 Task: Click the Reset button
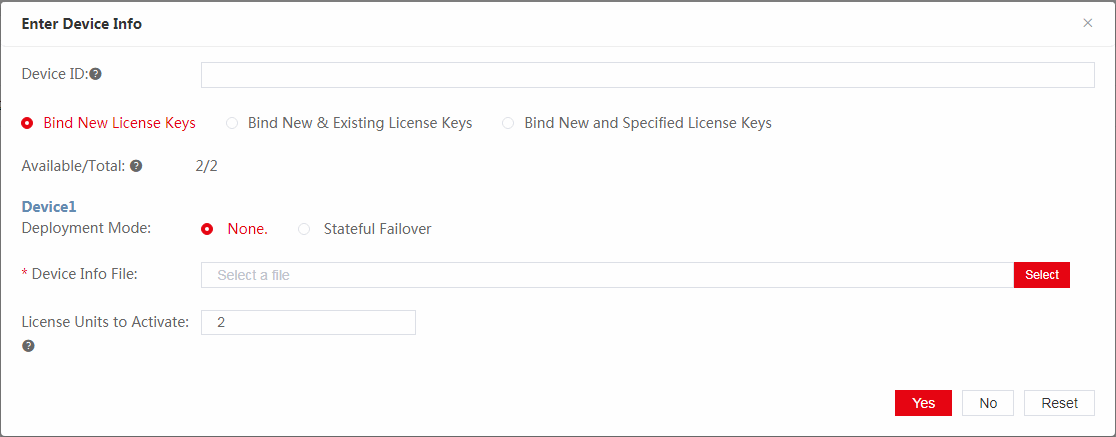pos(1060,403)
